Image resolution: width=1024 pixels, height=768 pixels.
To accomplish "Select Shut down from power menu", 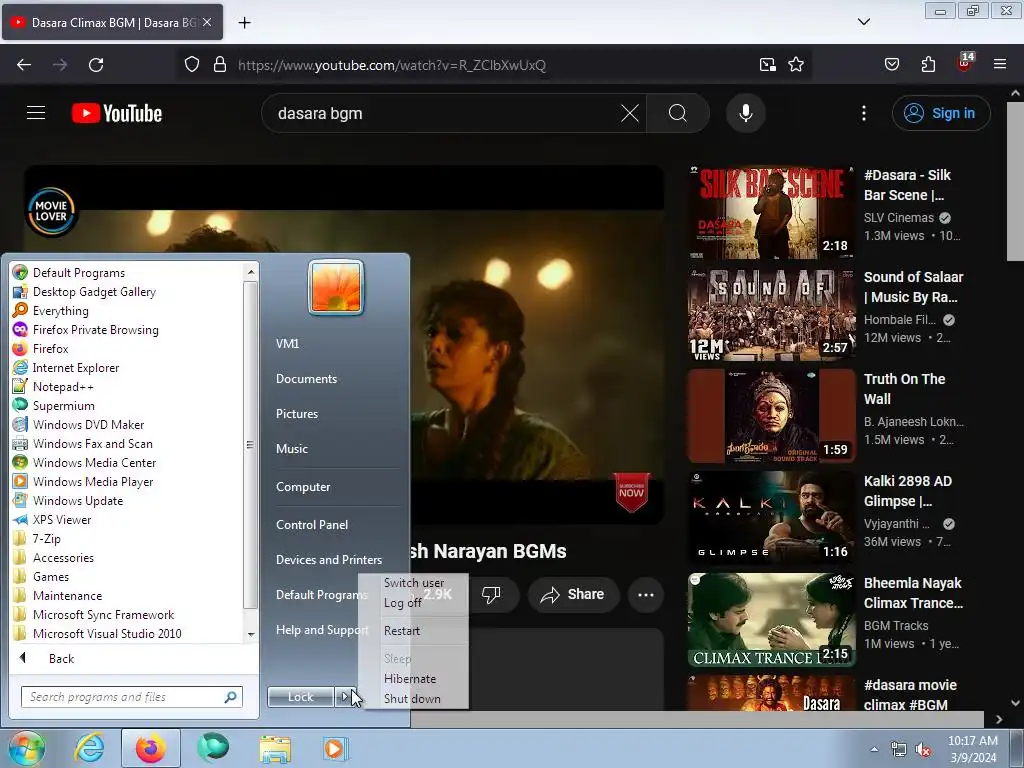I will [412, 699].
